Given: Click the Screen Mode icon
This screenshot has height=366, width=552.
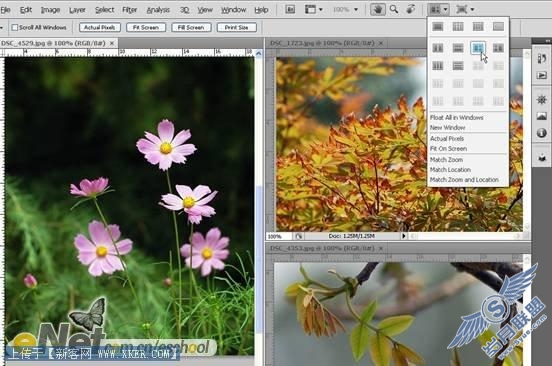Looking at the screenshot, I should (x=462, y=10).
